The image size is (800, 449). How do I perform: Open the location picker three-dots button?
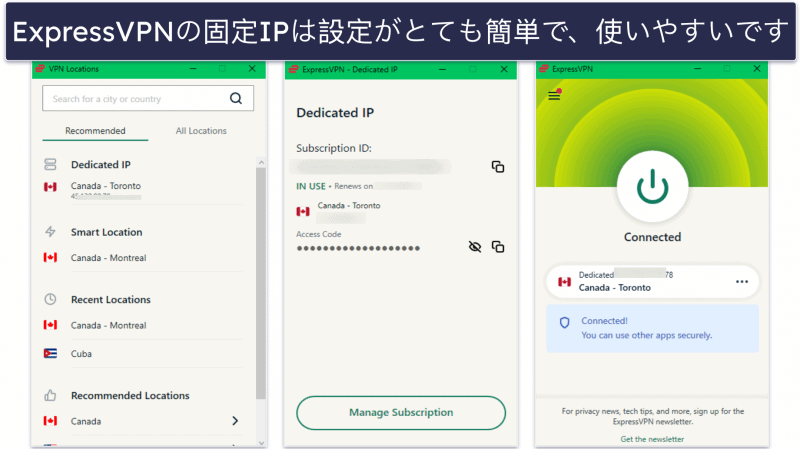742,282
